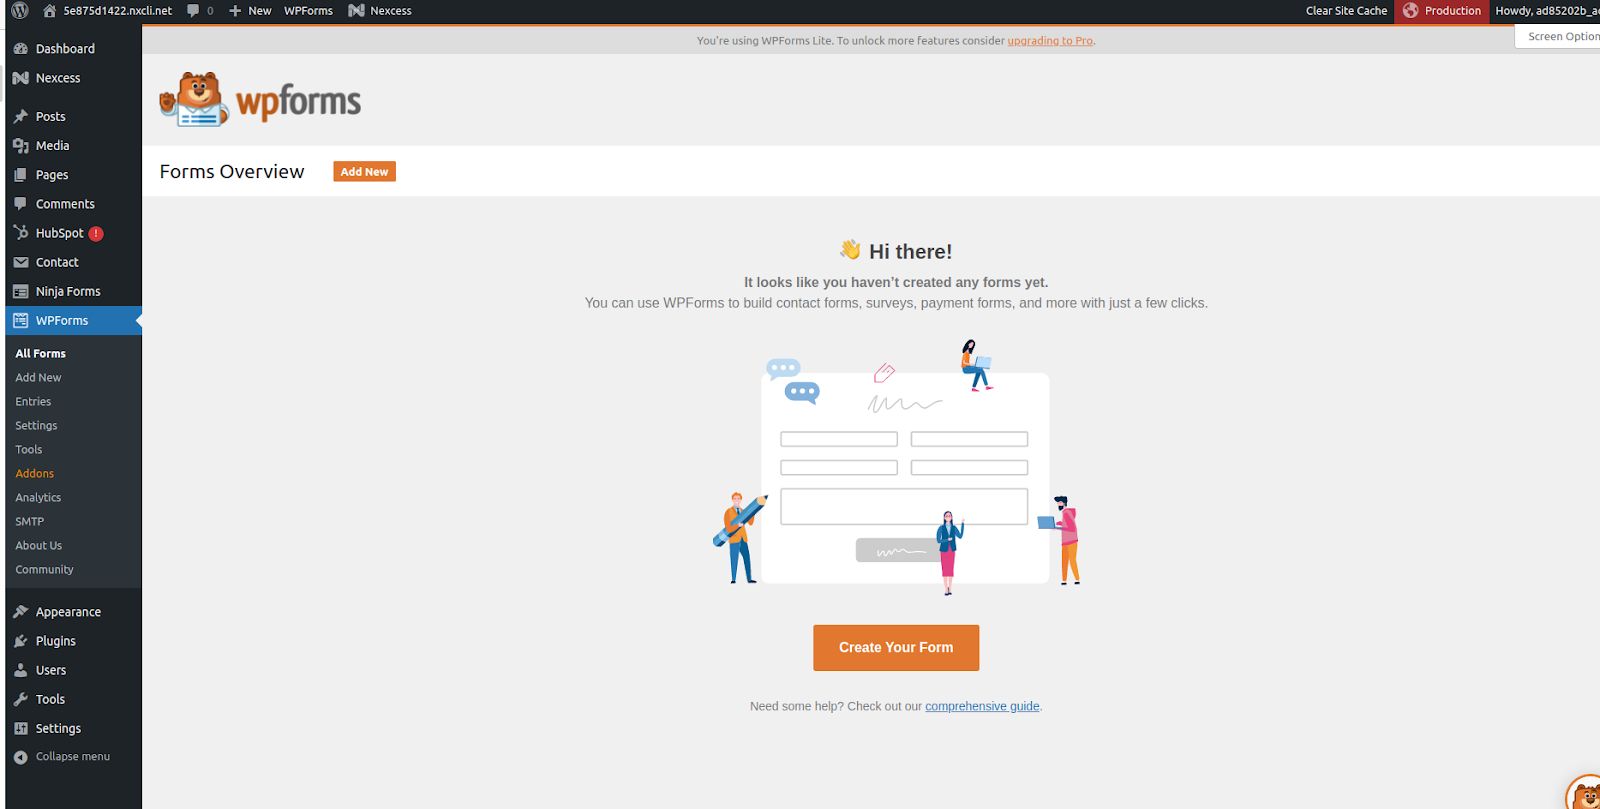The image size is (1600, 809).
Task: Click the Plugins plug icon
Action: tap(21, 641)
